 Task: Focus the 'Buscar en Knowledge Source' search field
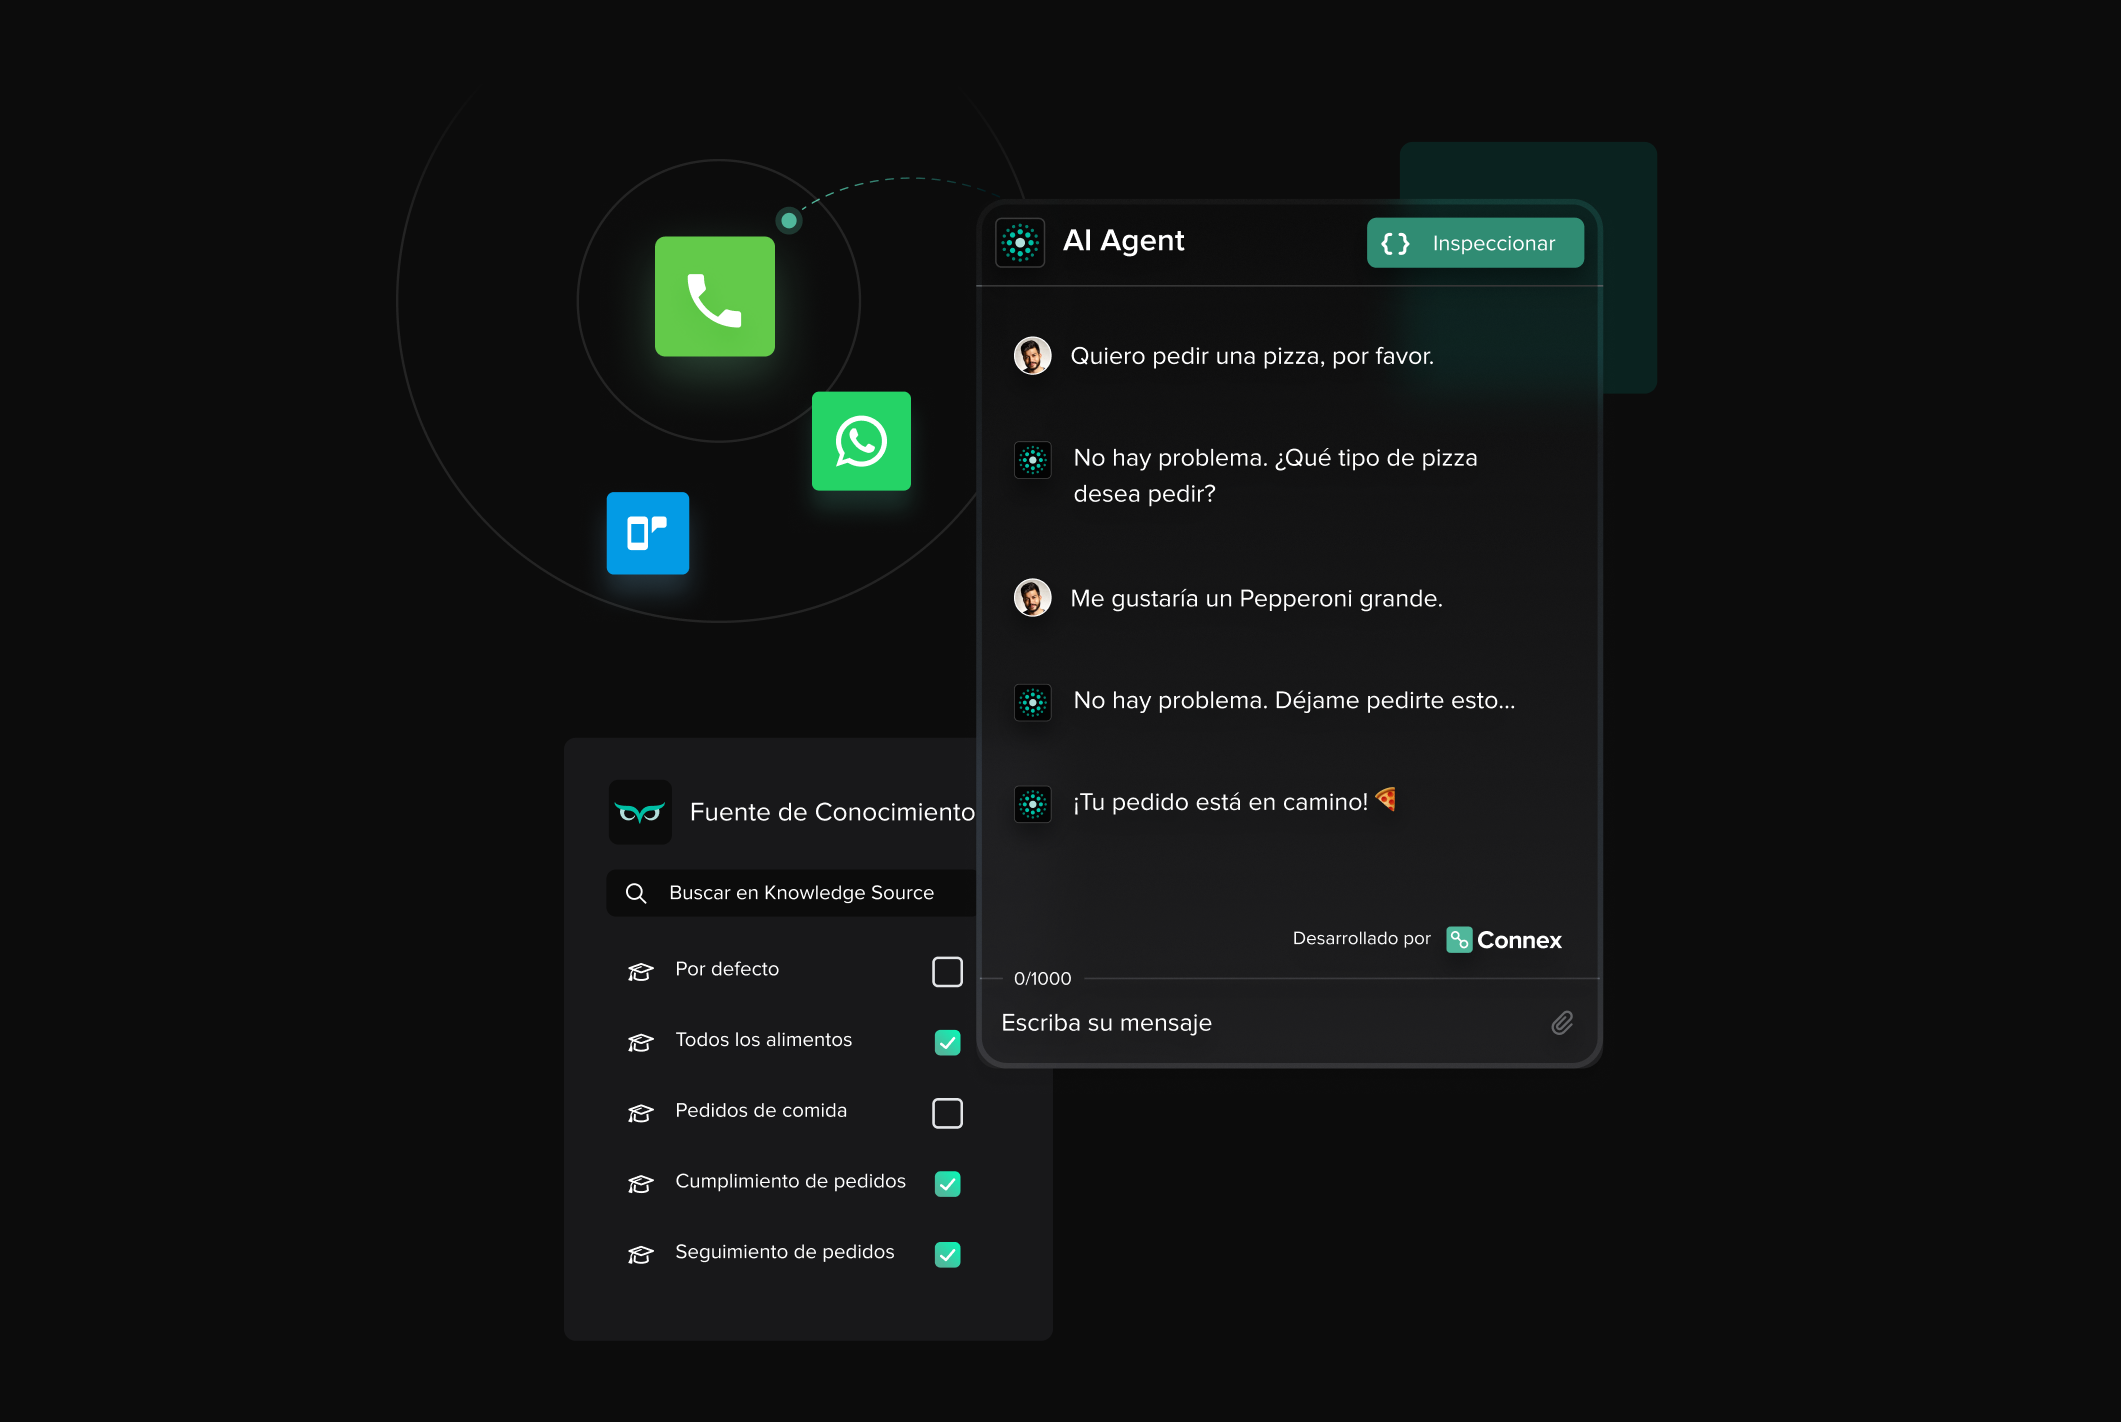(x=792, y=893)
